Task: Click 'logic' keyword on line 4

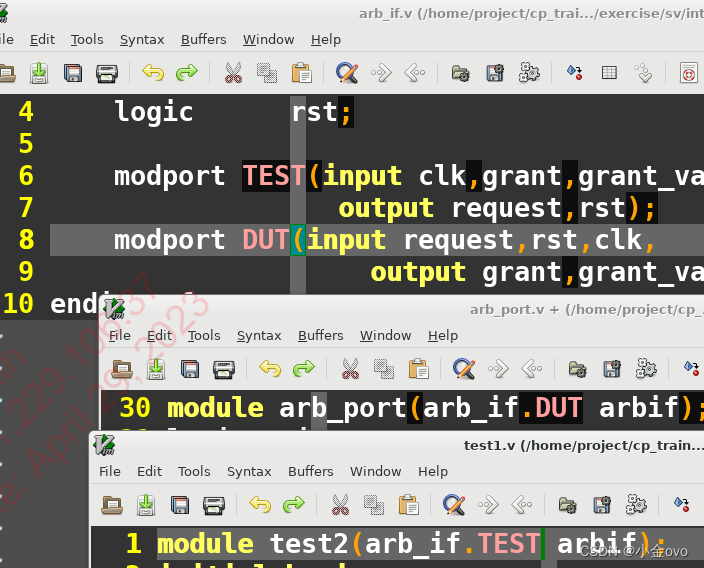Action: click(x=154, y=112)
